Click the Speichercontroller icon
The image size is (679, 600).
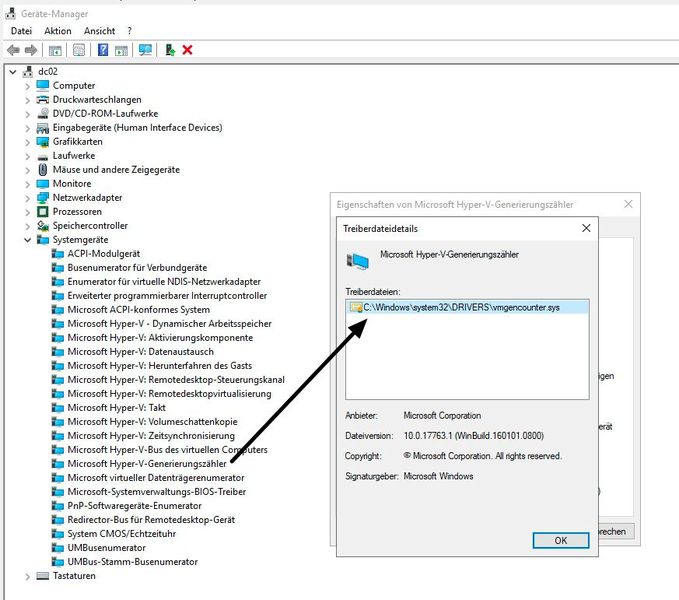pos(42,226)
